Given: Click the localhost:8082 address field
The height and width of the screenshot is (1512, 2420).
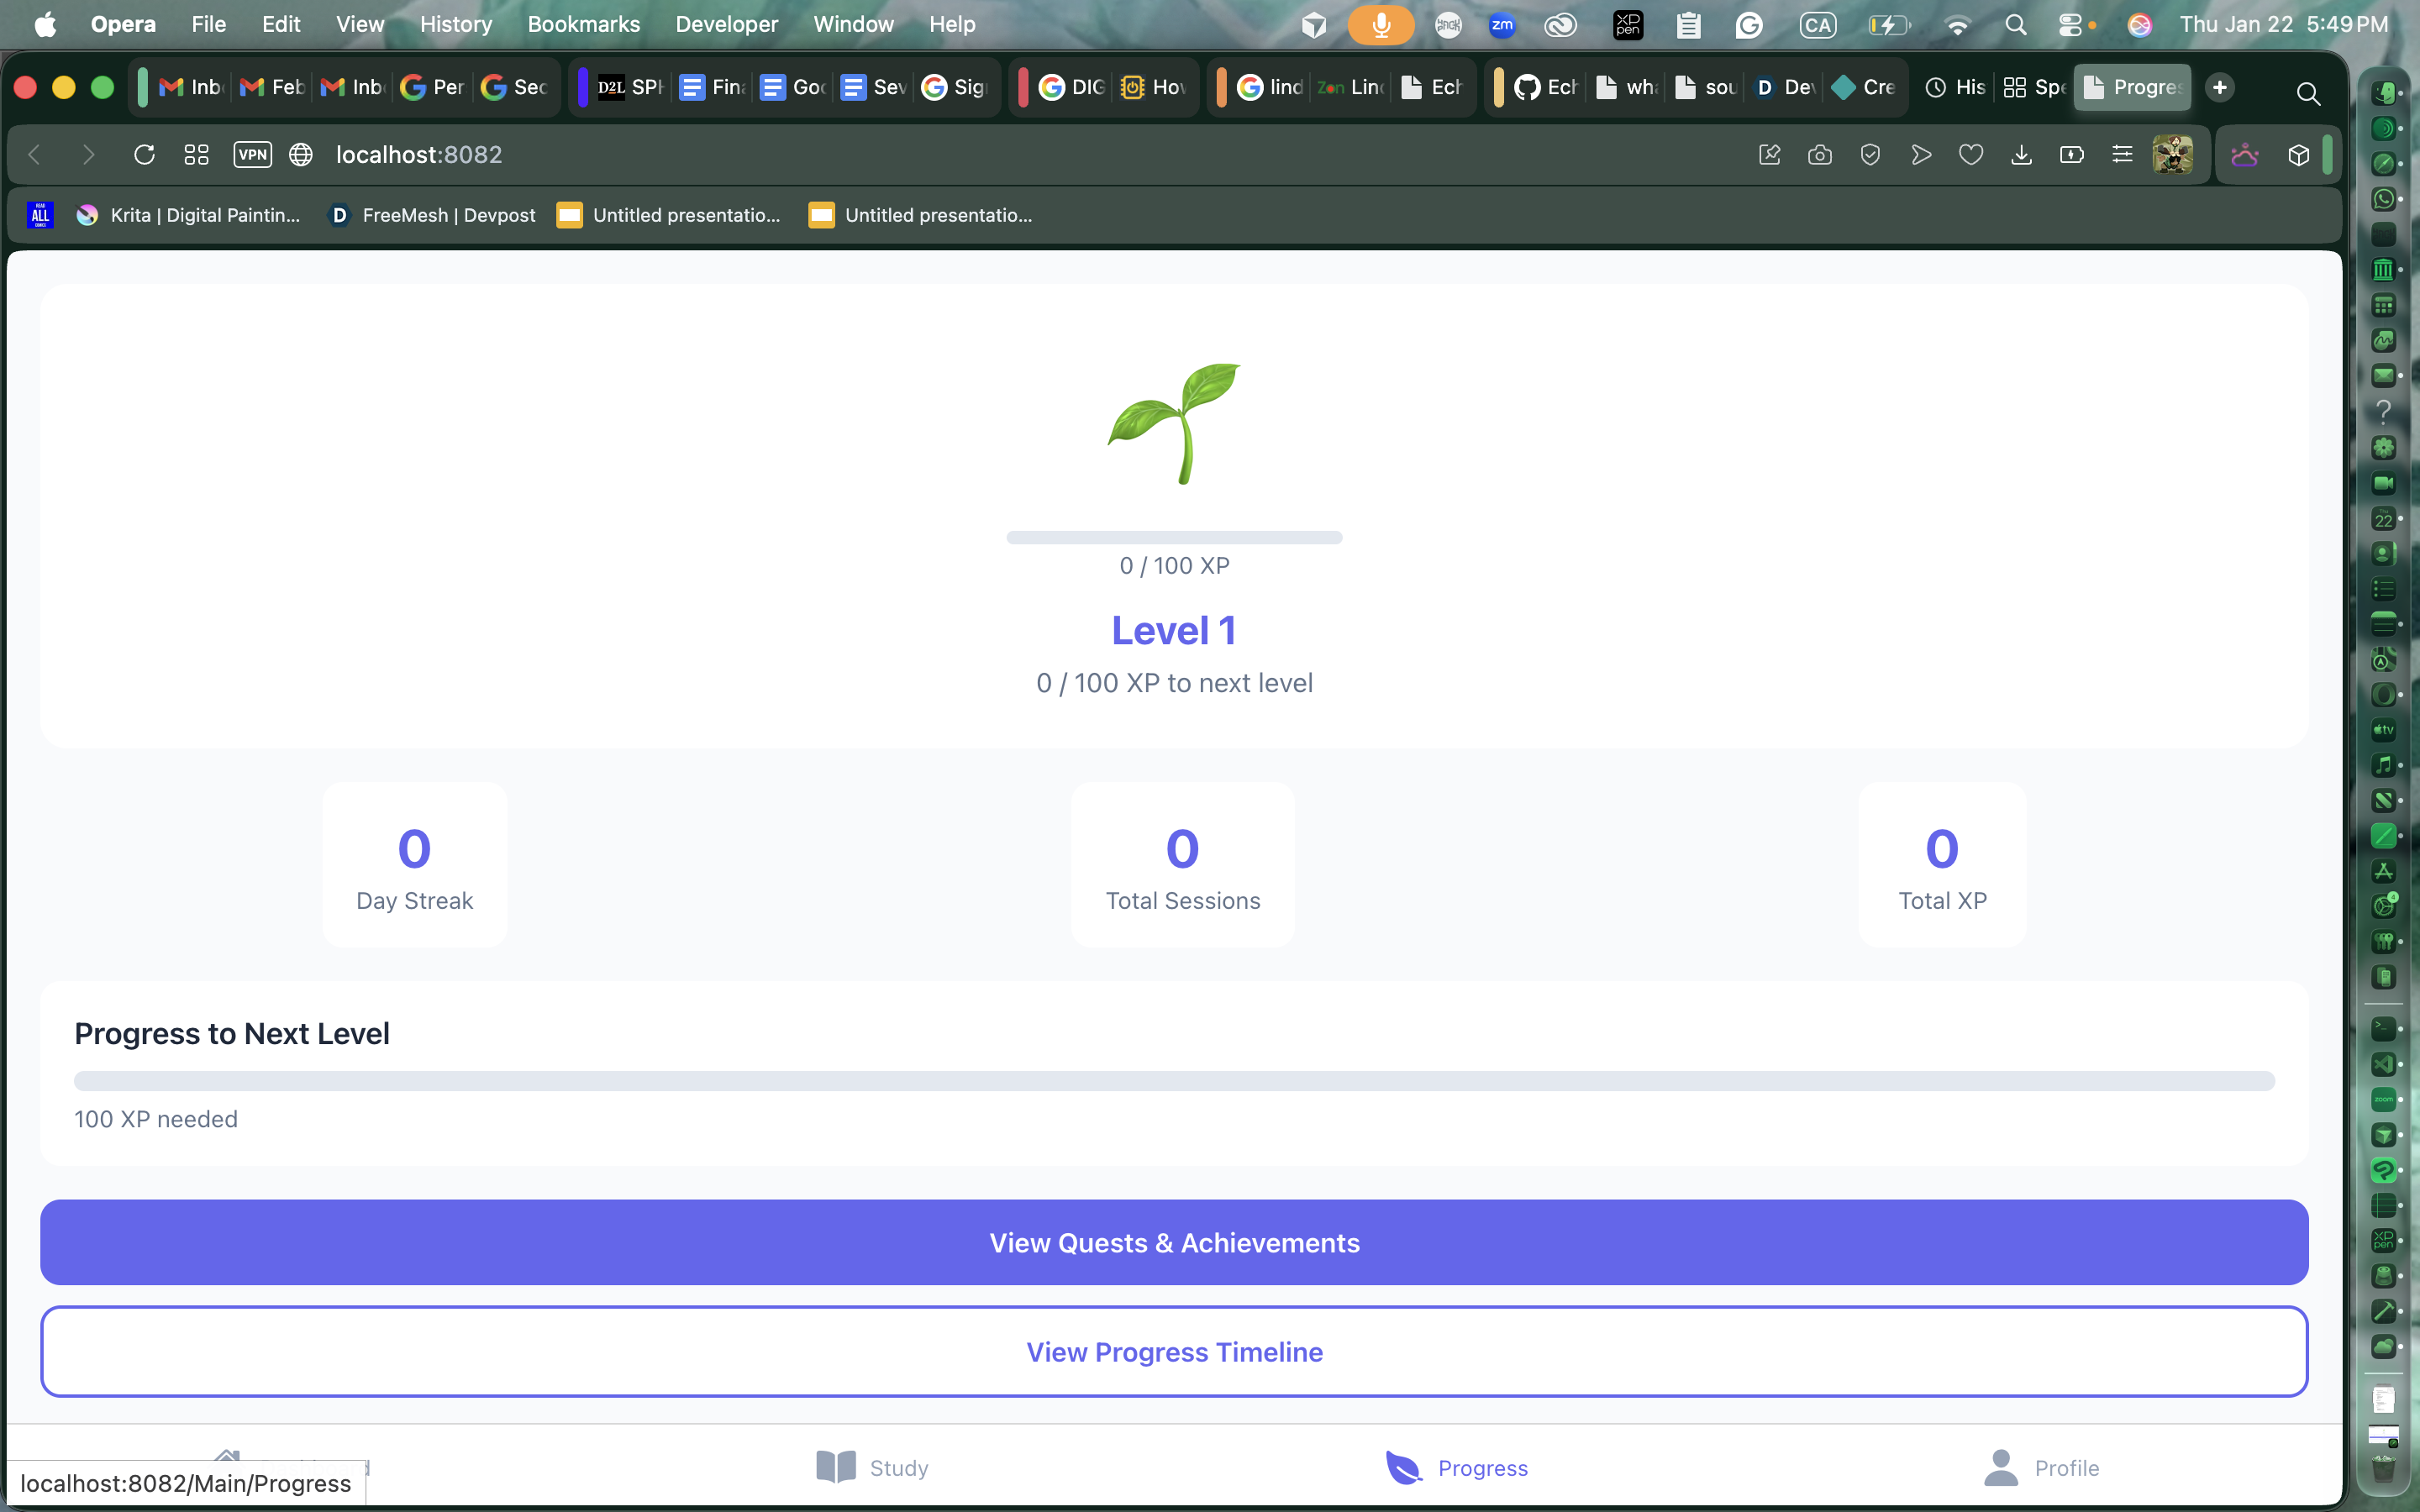Looking at the screenshot, I should (x=419, y=155).
